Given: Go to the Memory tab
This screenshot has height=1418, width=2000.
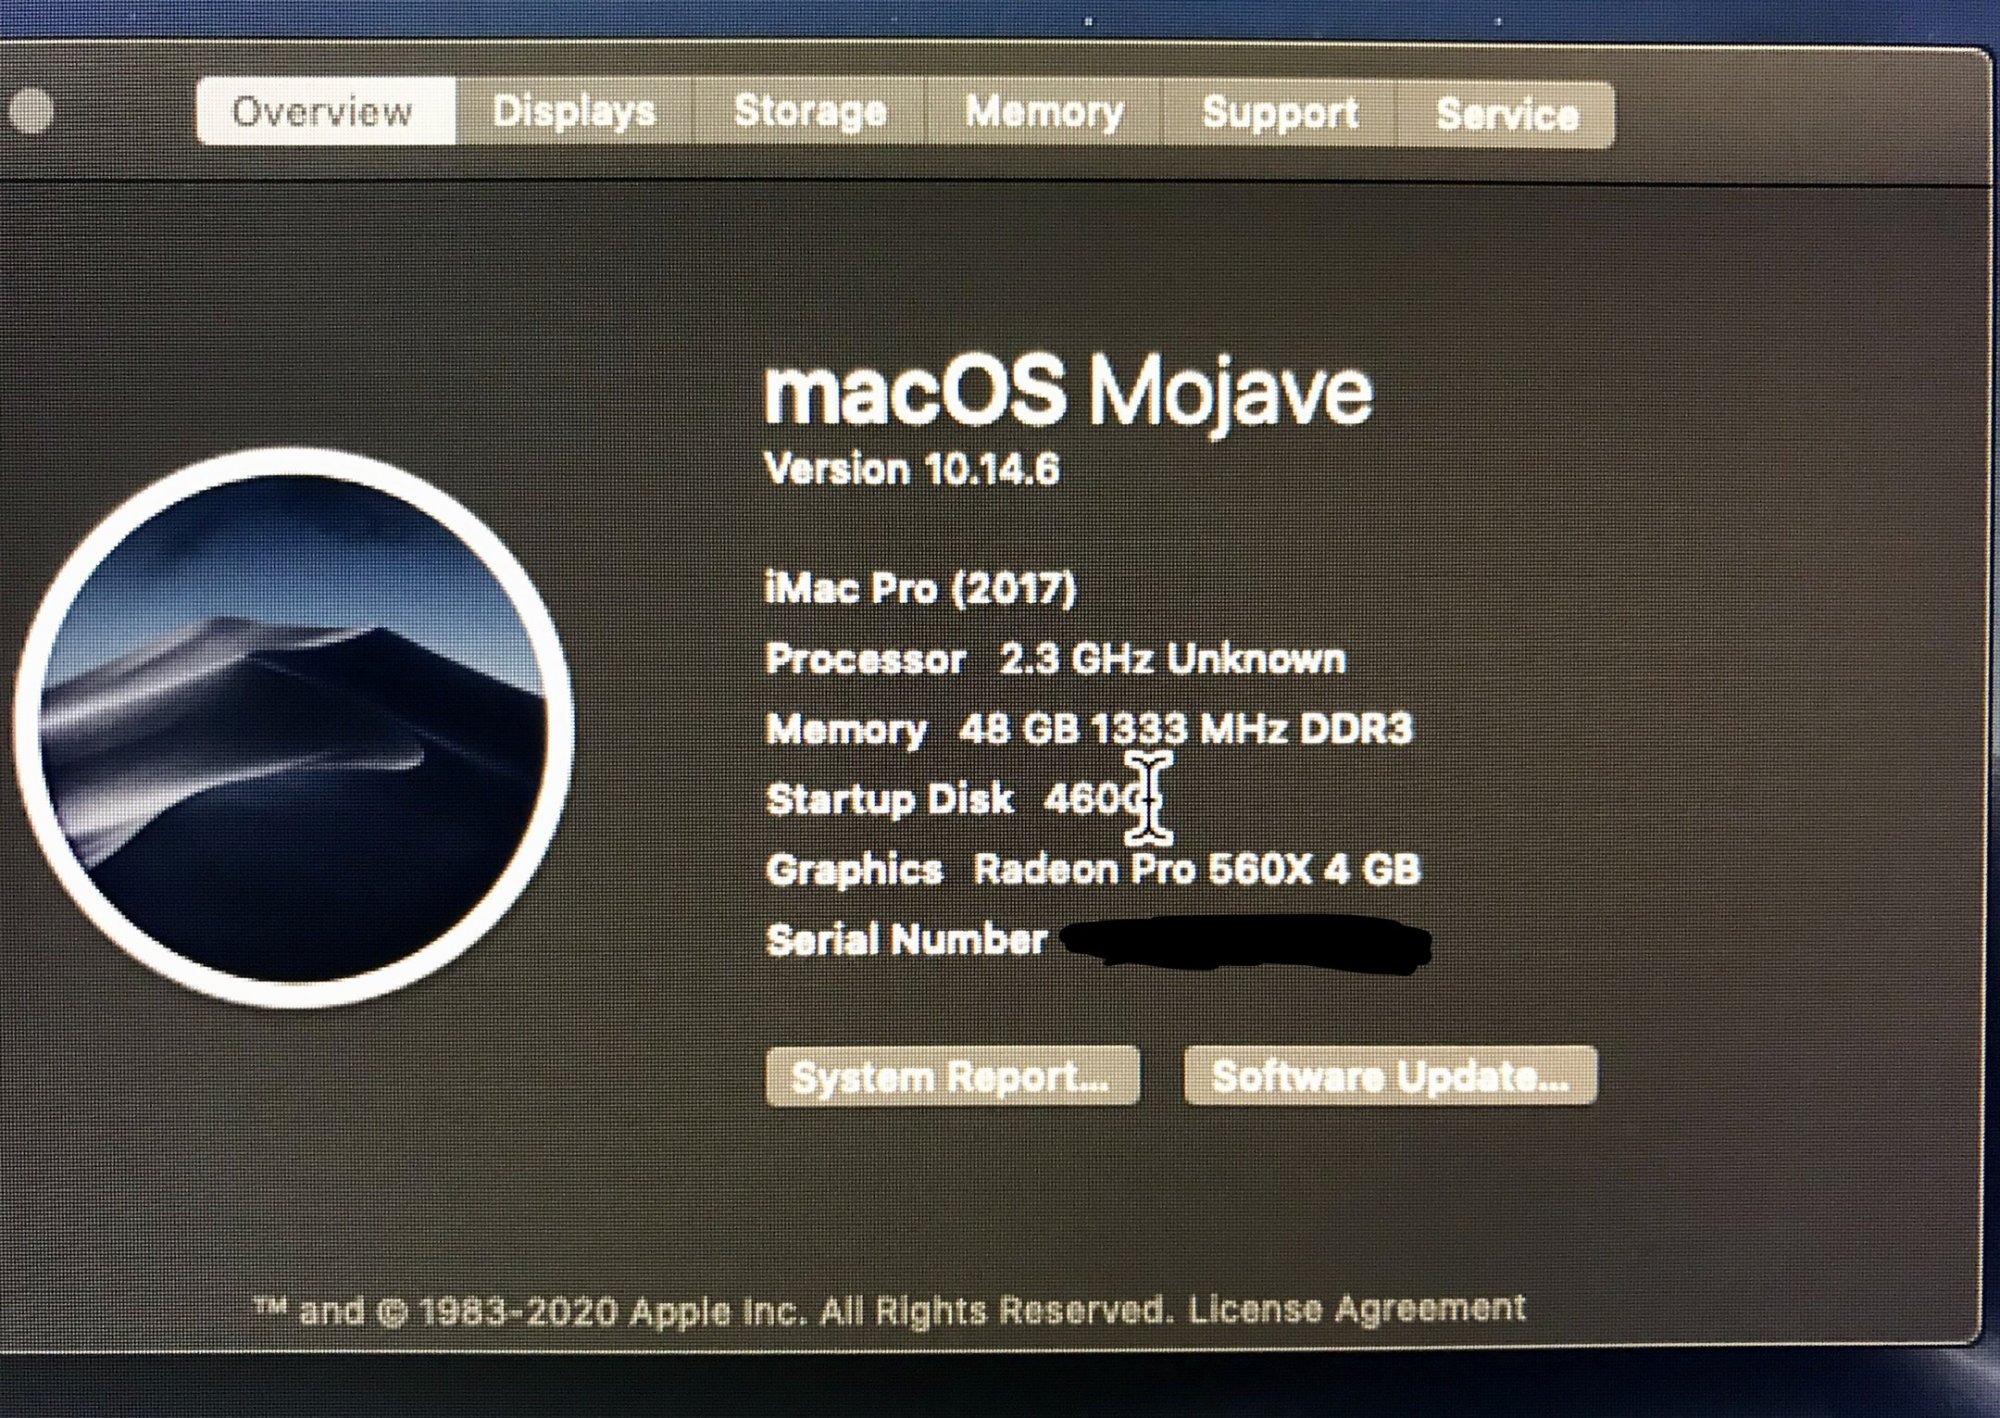Looking at the screenshot, I should click(x=1044, y=112).
